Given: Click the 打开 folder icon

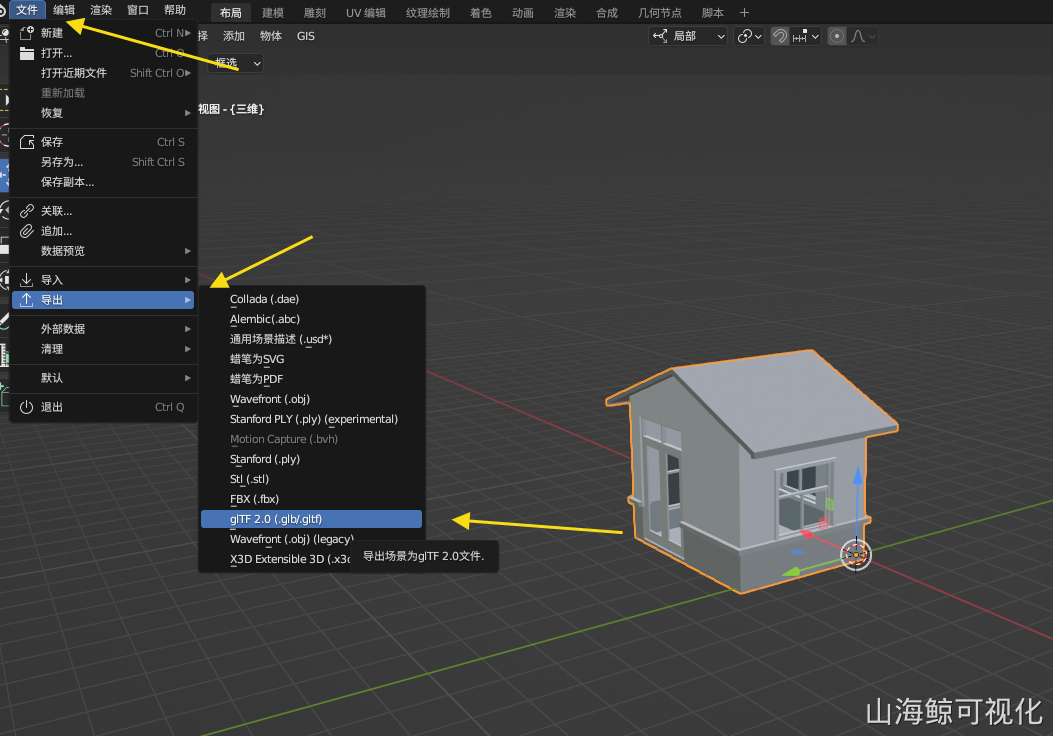Looking at the screenshot, I should click(x=27, y=53).
